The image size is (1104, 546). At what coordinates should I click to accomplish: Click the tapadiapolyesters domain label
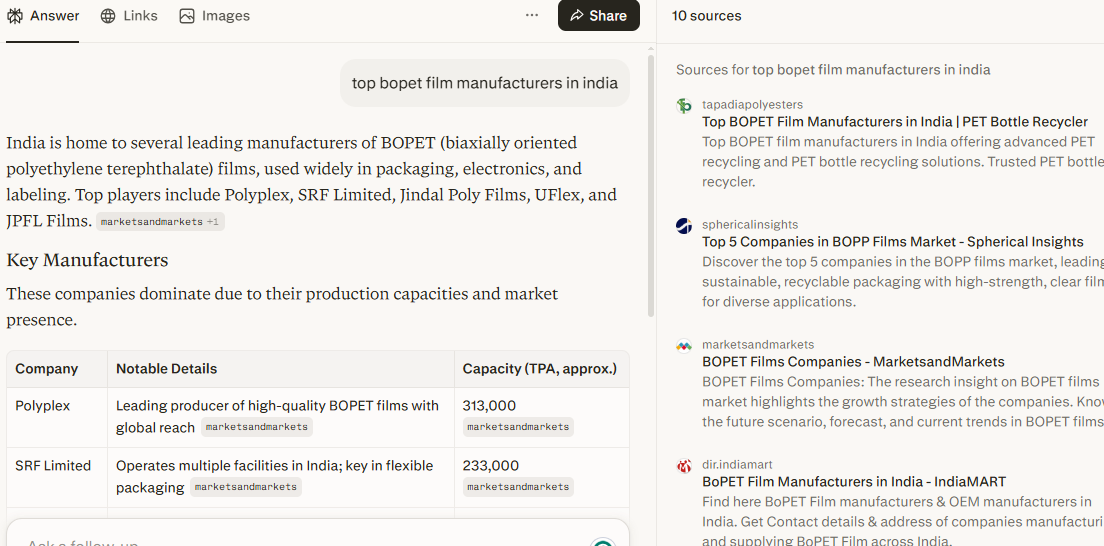(752, 105)
